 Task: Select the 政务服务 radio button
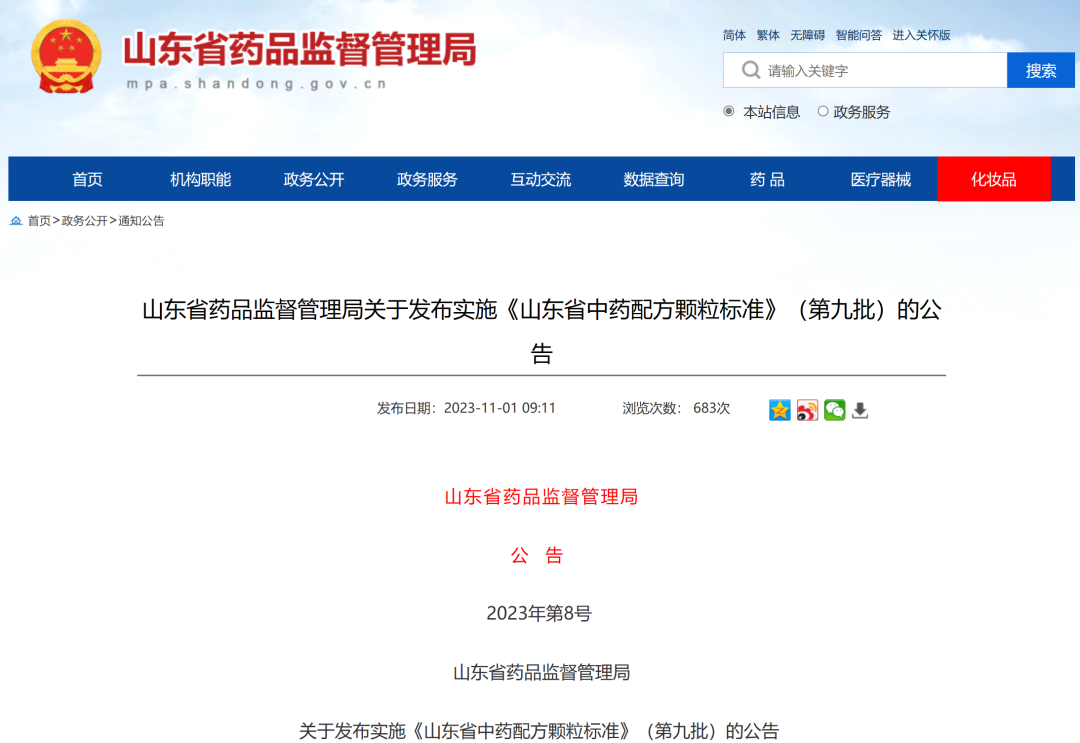822,111
